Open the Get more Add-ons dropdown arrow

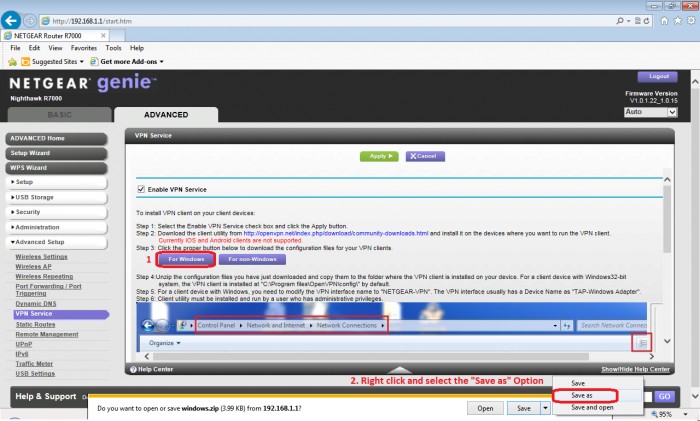[162, 62]
